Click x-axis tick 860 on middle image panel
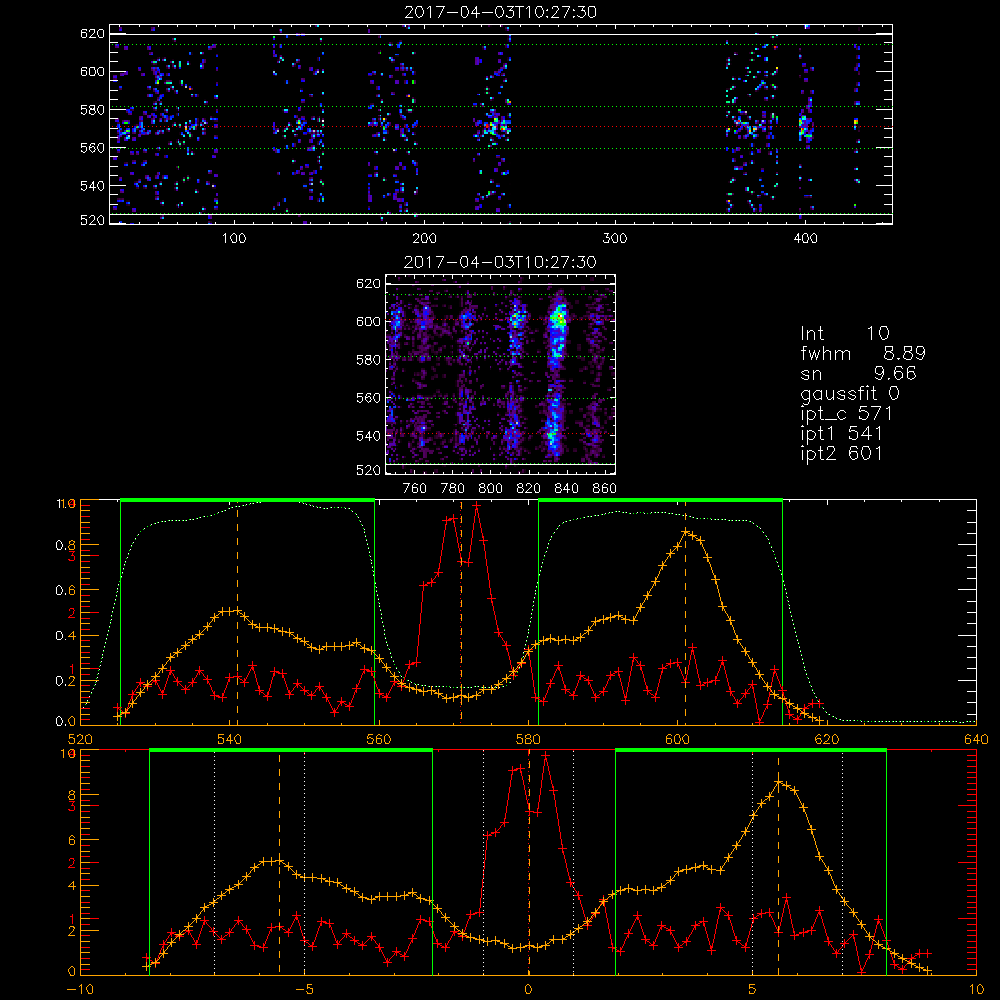Screen dimensions: 1000x1000 point(604,489)
